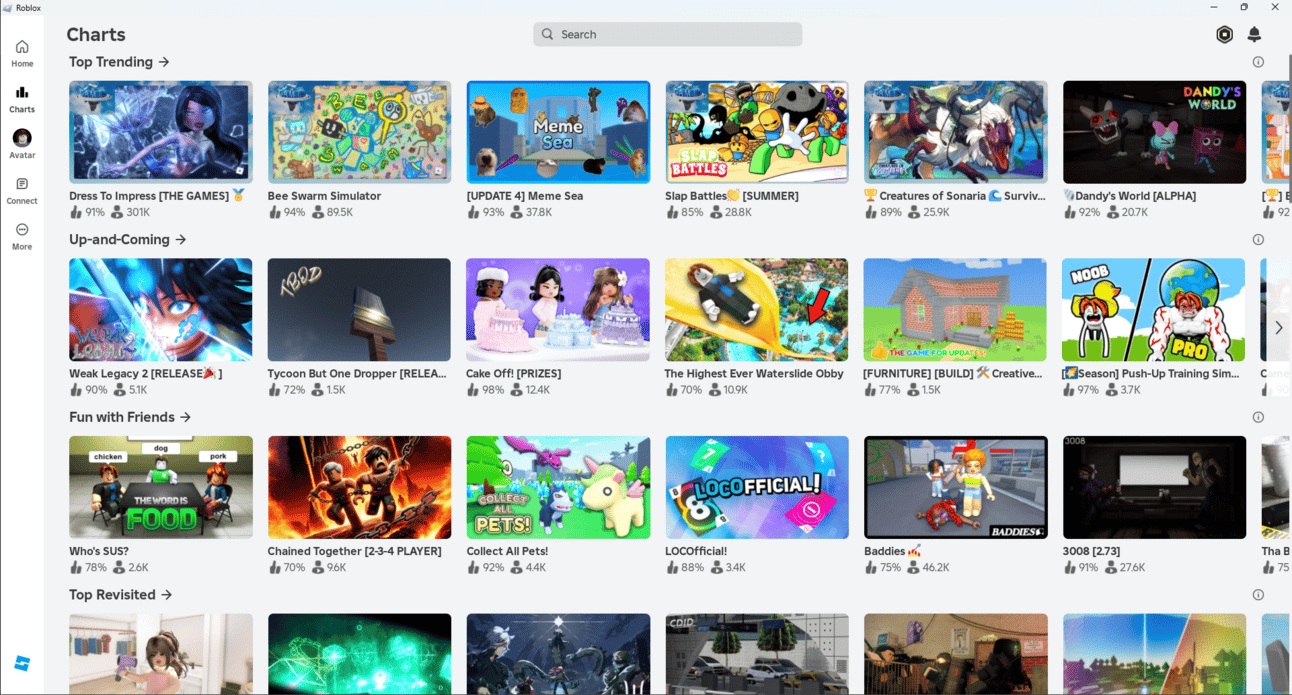Screen dimensions: 1292x695
Task: Open the Cake Off! thumbnail
Action: (558, 310)
